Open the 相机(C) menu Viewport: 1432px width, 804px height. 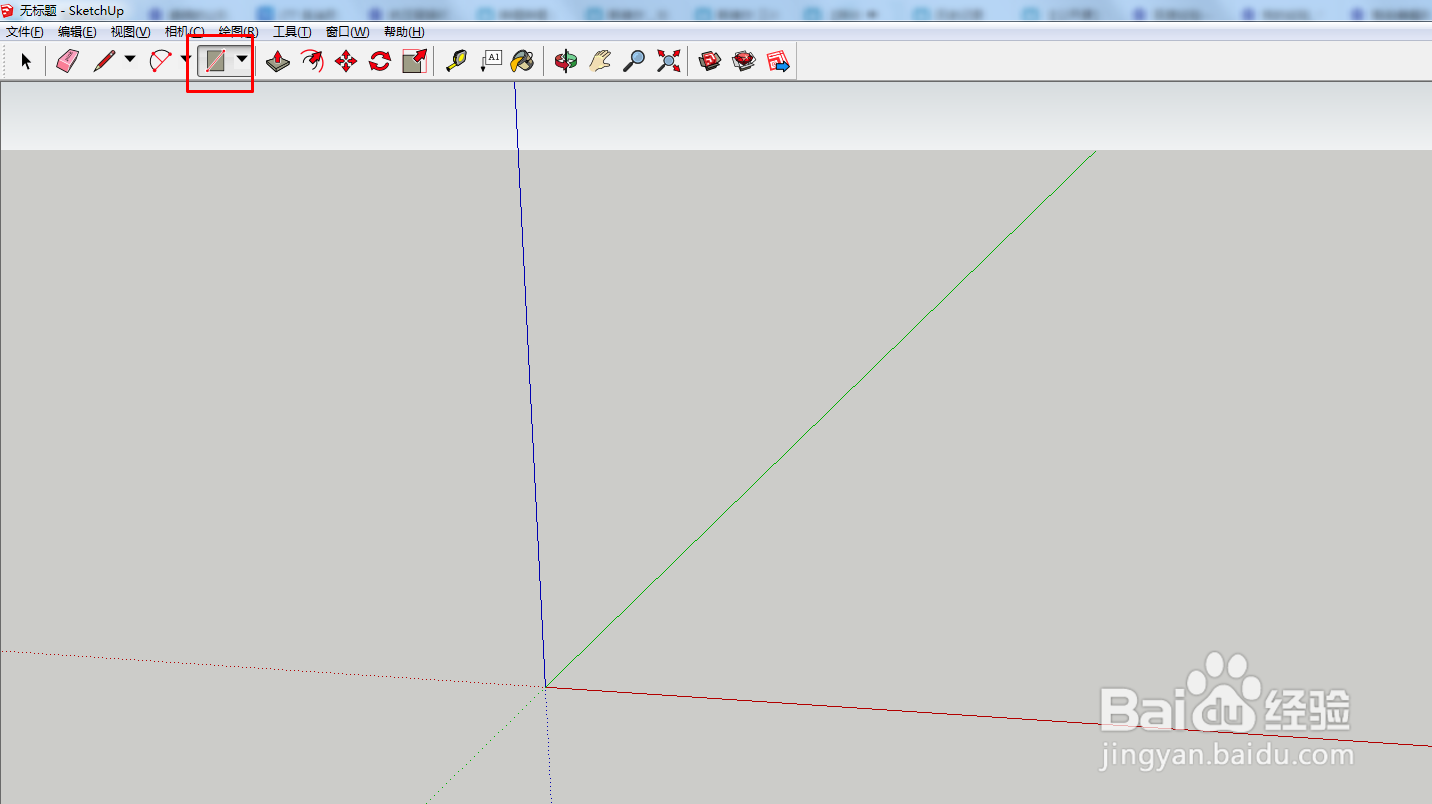184,32
